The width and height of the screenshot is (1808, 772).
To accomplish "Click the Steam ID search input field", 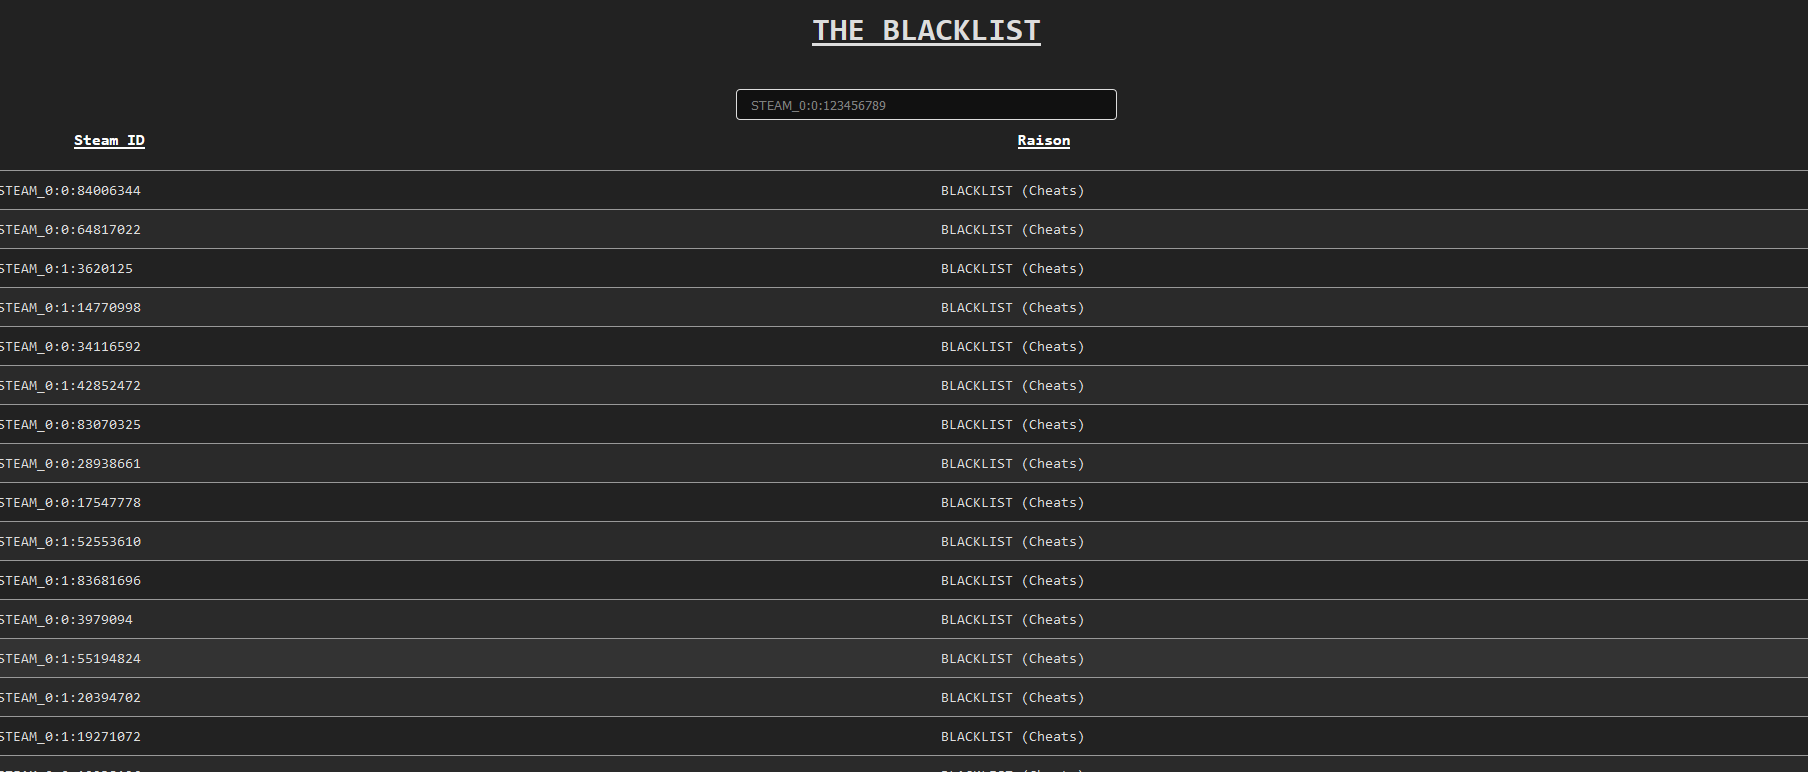I will click(926, 105).
